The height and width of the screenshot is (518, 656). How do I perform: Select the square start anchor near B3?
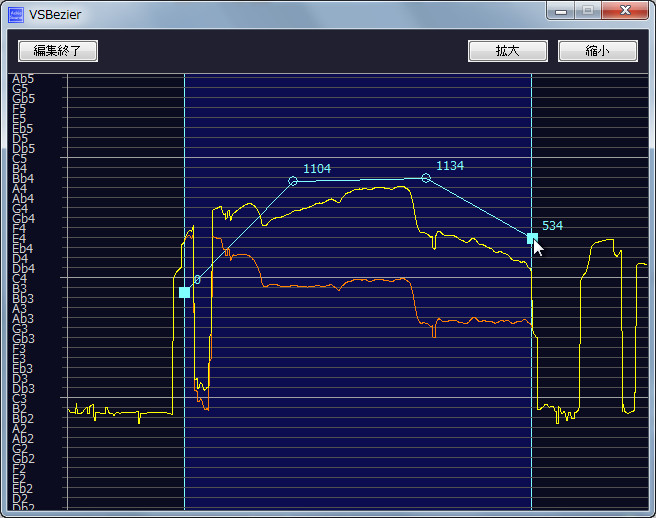(184, 292)
